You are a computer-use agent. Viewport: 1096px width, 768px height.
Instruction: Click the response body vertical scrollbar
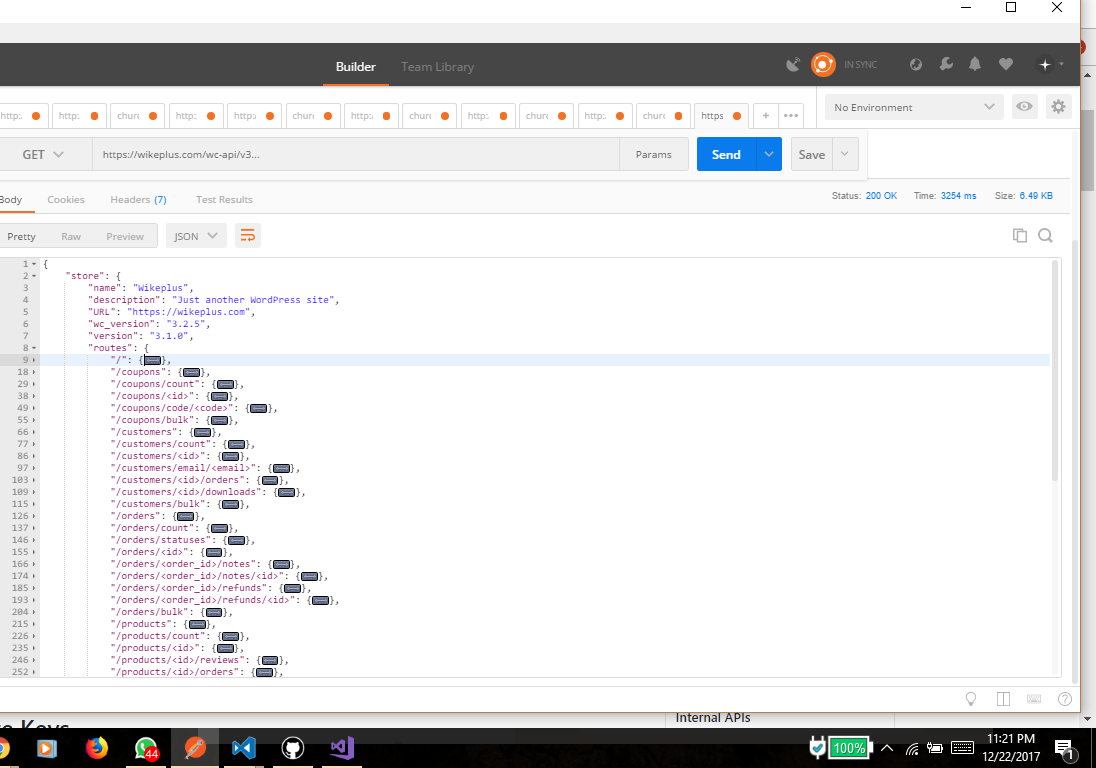point(1055,370)
